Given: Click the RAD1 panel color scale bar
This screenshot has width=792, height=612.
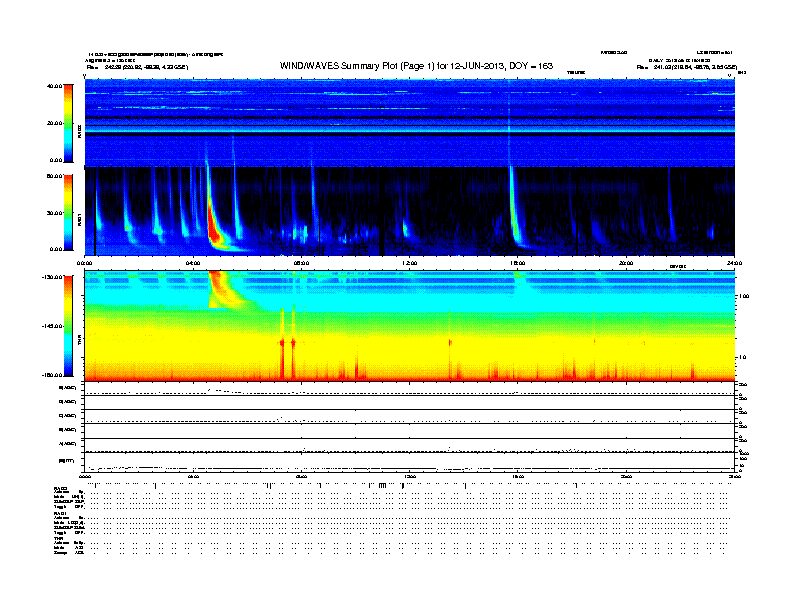Looking at the screenshot, I should tap(68, 213).
